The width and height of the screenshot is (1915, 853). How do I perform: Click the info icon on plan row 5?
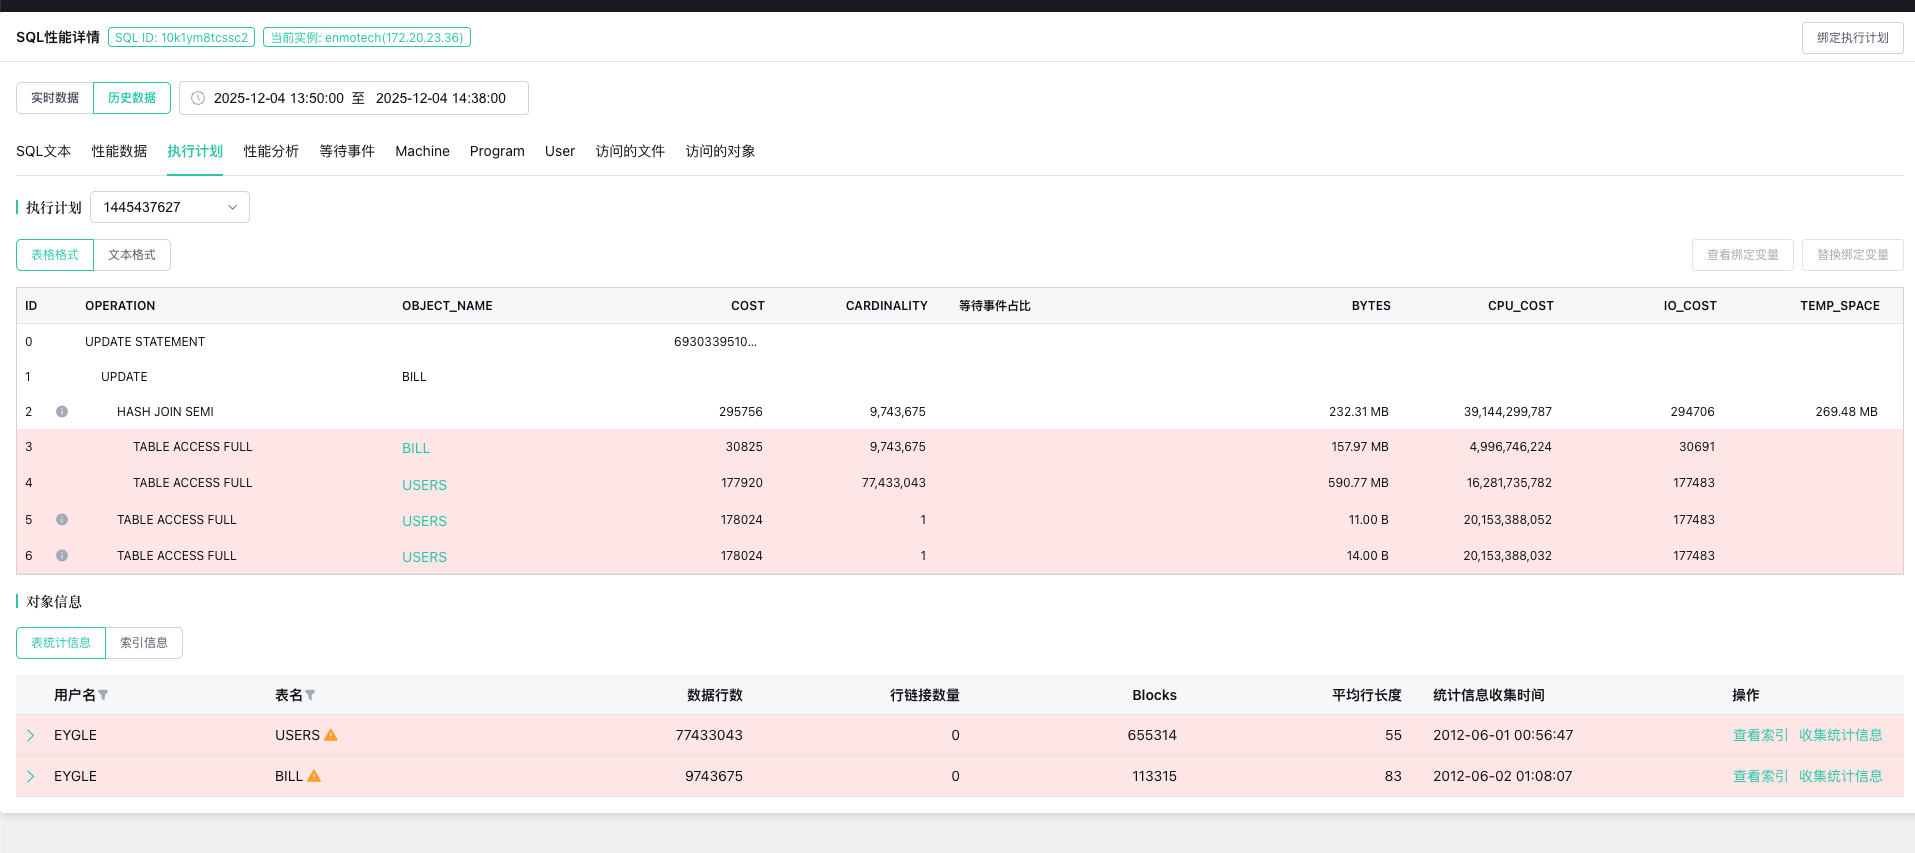[x=62, y=520]
